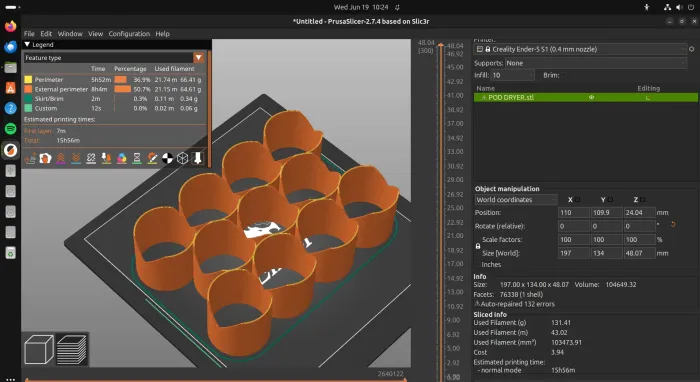Enable the Inches checkbox
This screenshot has height=382, width=700.
pos(478,264)
